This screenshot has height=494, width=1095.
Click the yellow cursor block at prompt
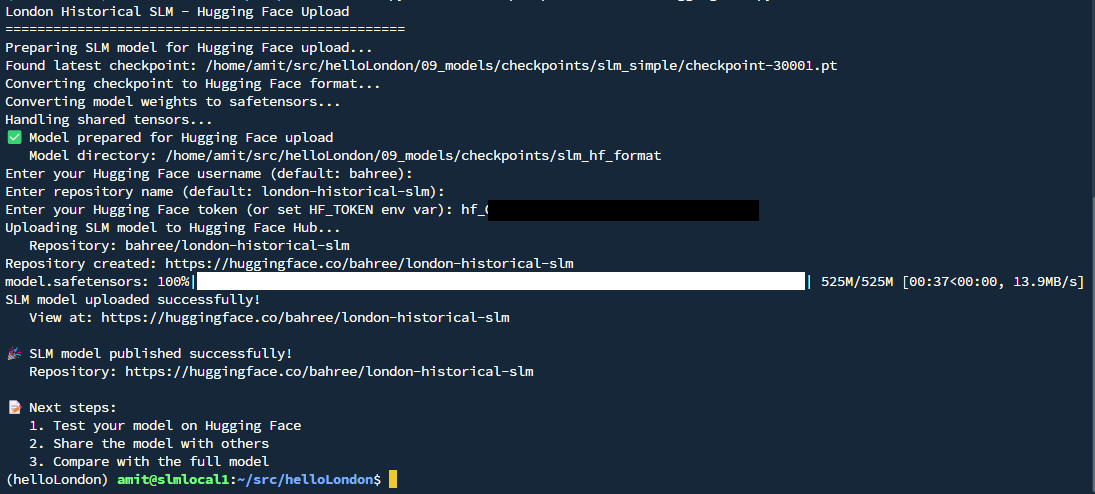393,480
